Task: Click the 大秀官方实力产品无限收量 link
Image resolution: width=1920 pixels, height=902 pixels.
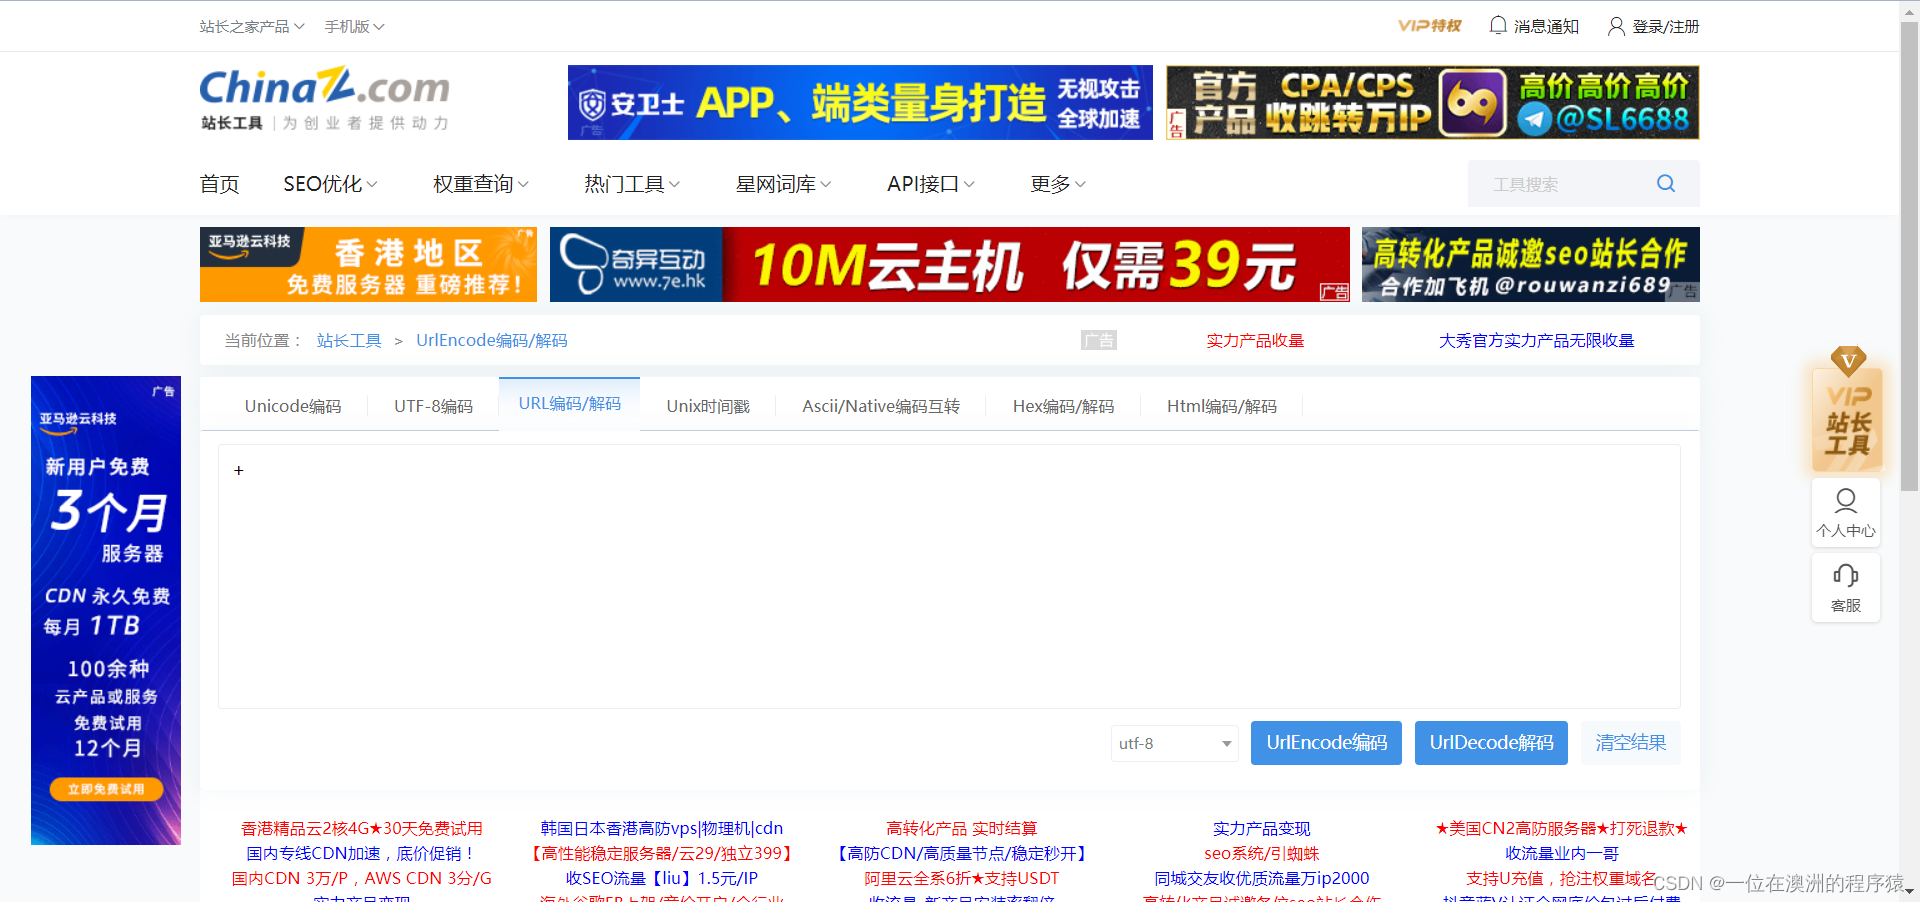Action: coord(1536,341)
